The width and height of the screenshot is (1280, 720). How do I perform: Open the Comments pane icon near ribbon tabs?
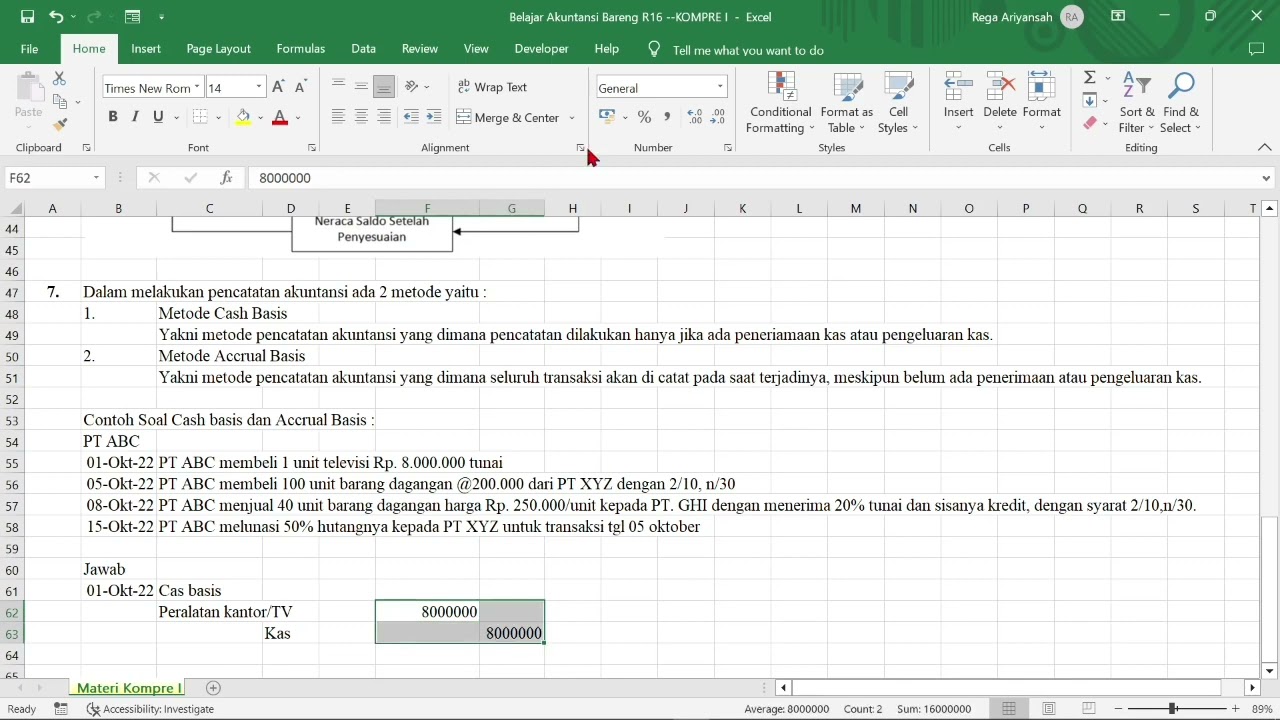tap(1257, 49)
